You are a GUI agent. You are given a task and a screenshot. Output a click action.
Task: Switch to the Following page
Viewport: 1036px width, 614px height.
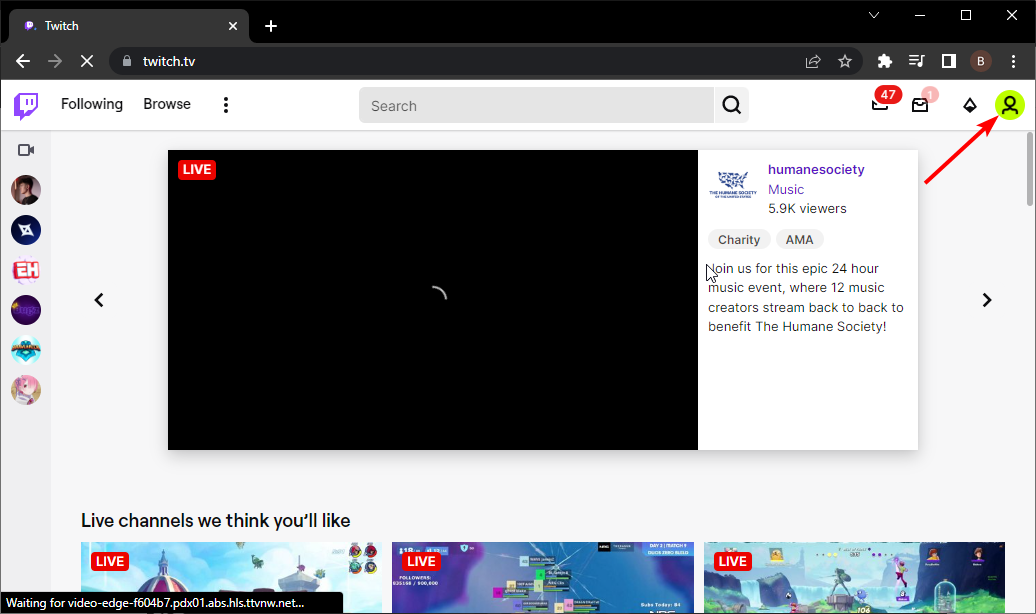pos(92,104)
